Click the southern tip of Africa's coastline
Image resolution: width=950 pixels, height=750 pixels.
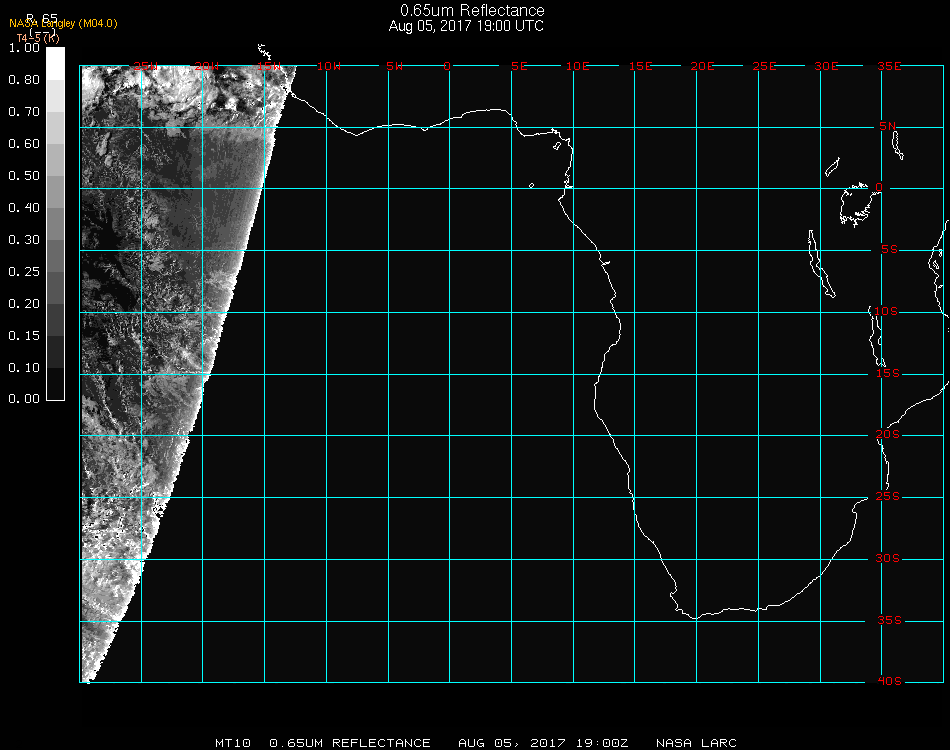694,616
